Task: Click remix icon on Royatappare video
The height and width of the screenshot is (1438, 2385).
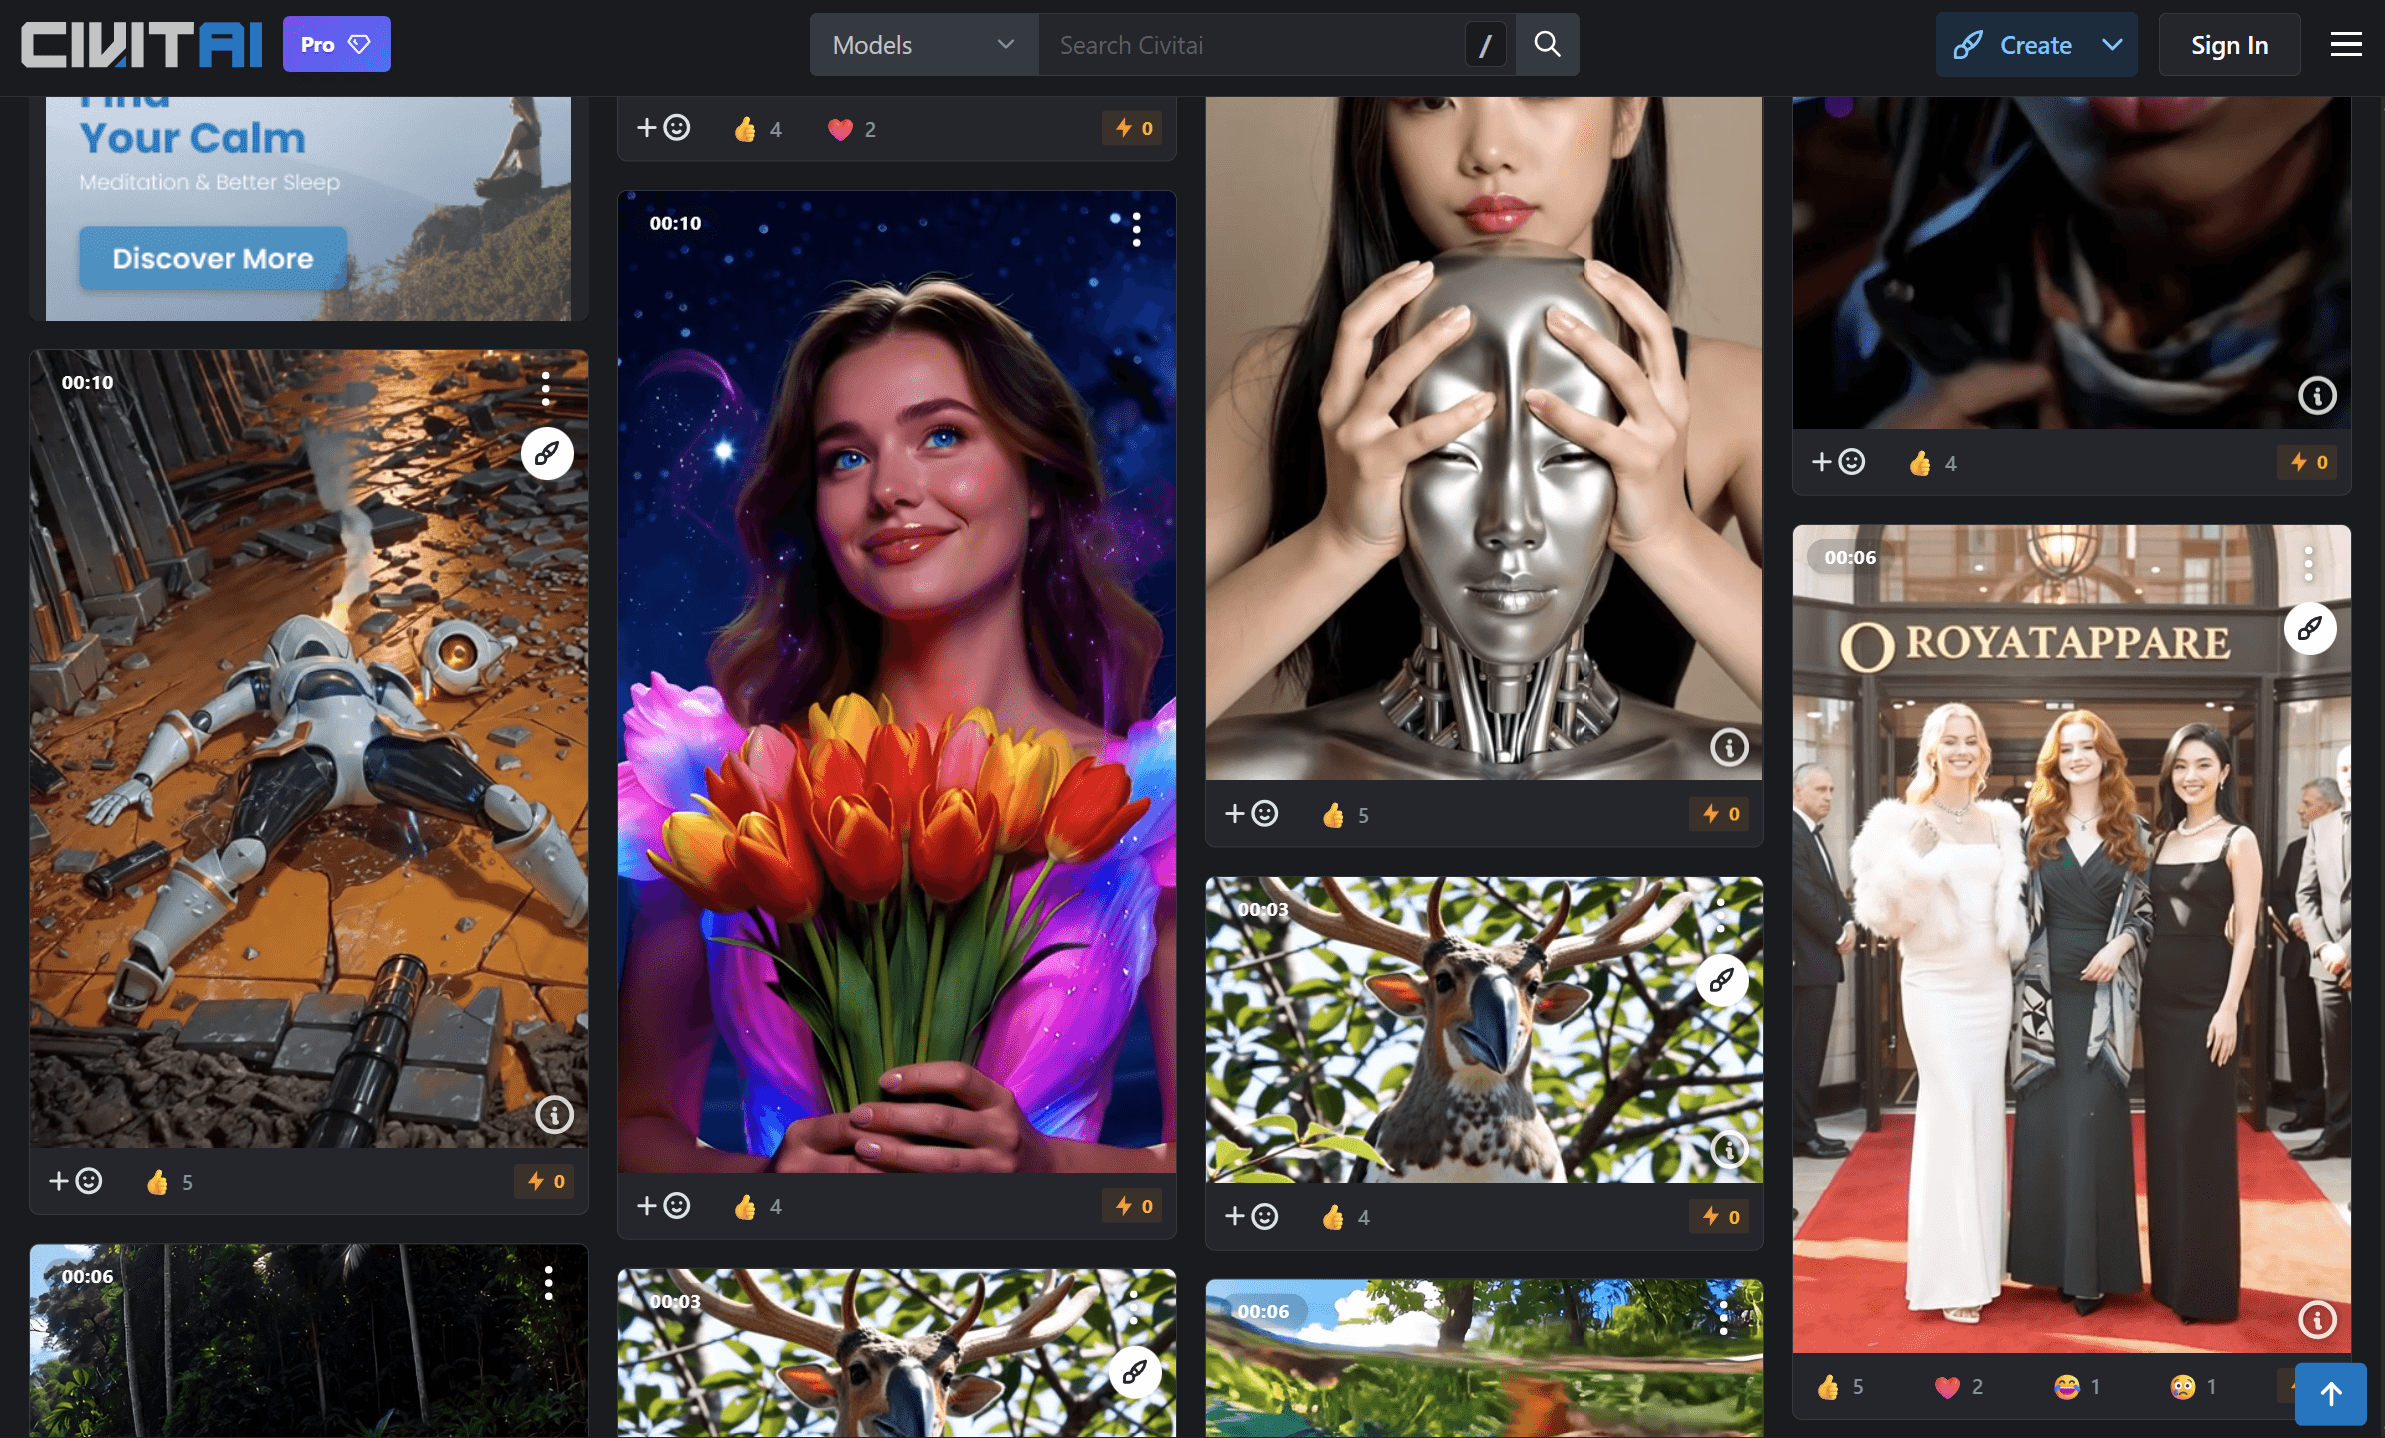Action: click(x=2309, y=629)
